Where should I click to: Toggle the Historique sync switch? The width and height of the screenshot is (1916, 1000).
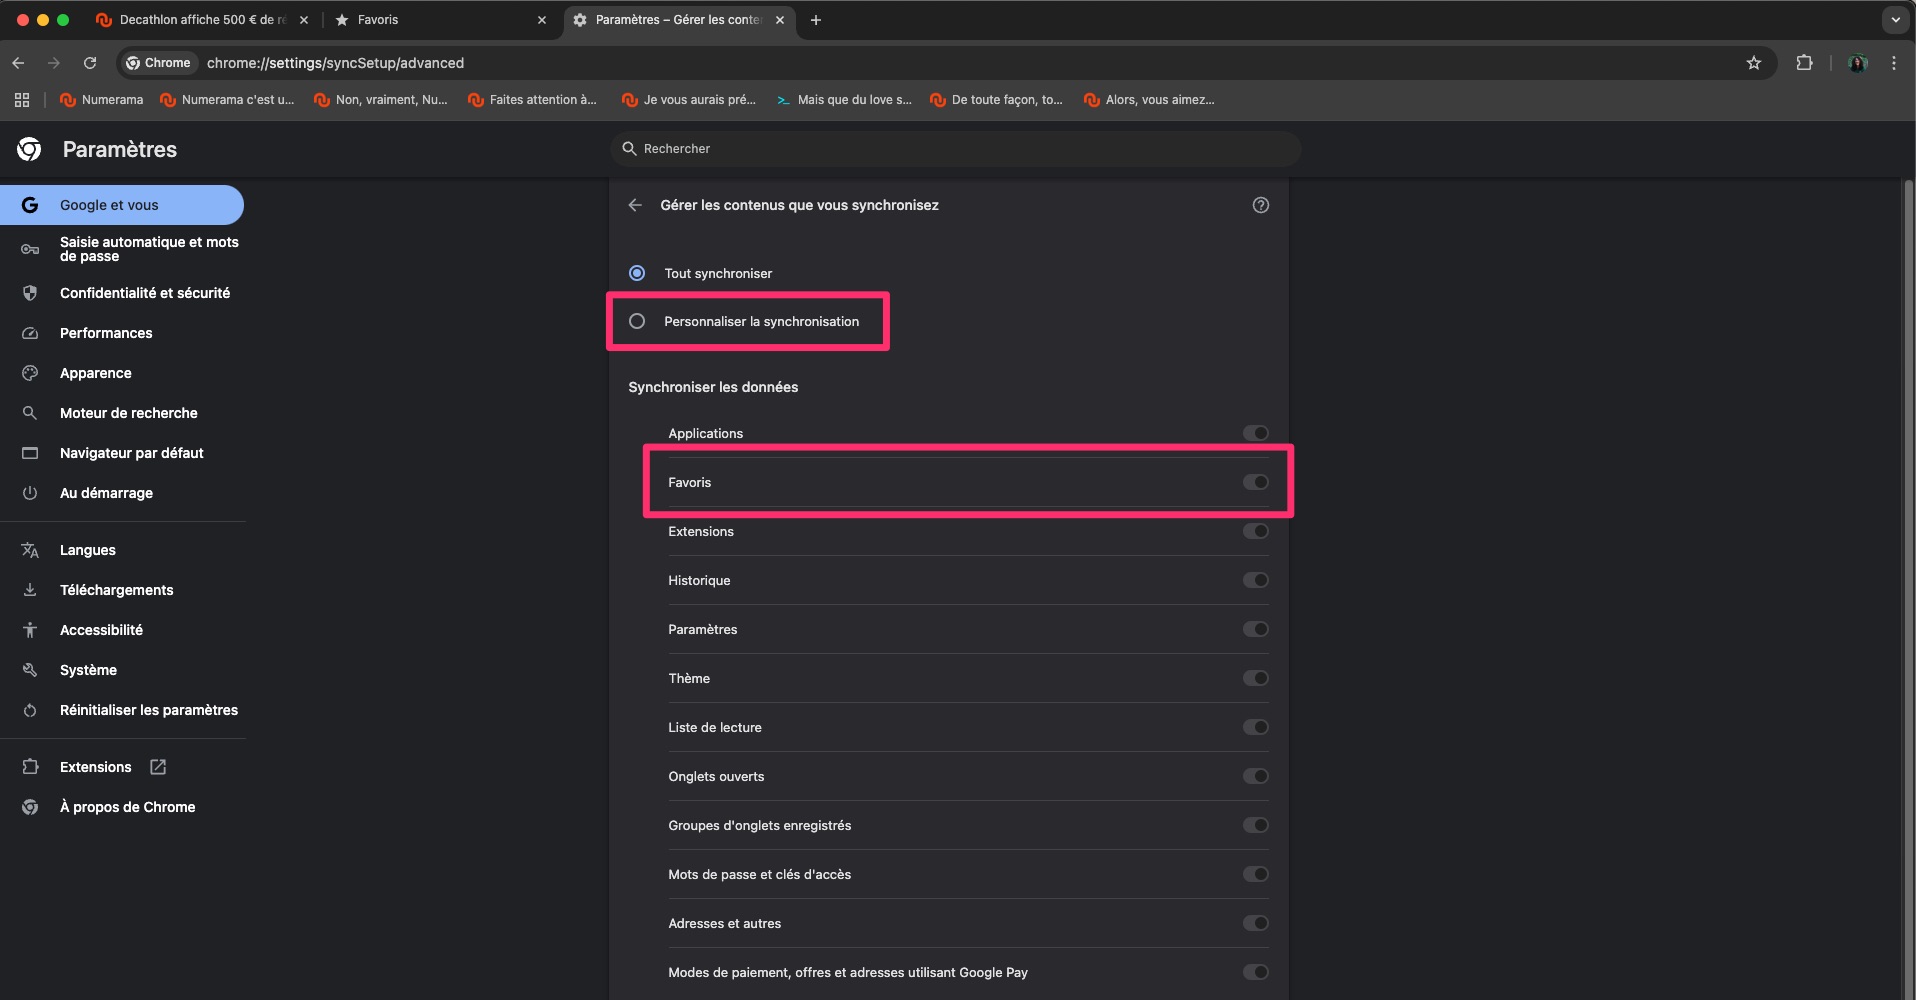click(1256, 580)
